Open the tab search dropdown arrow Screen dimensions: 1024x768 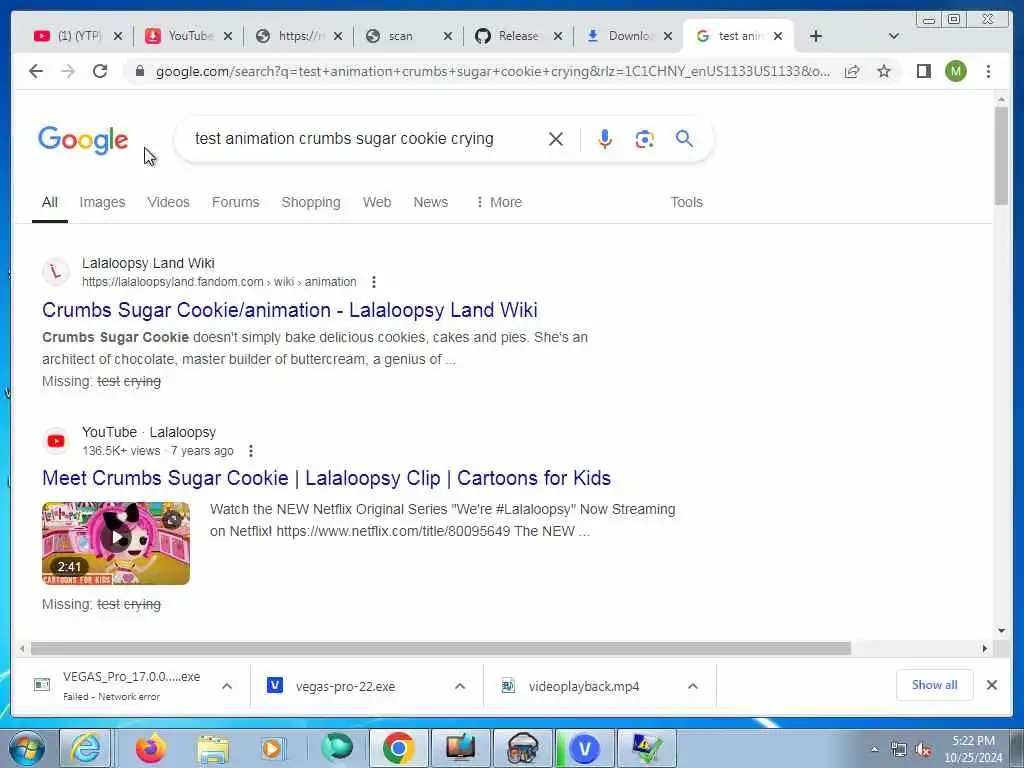coord(894,36)
